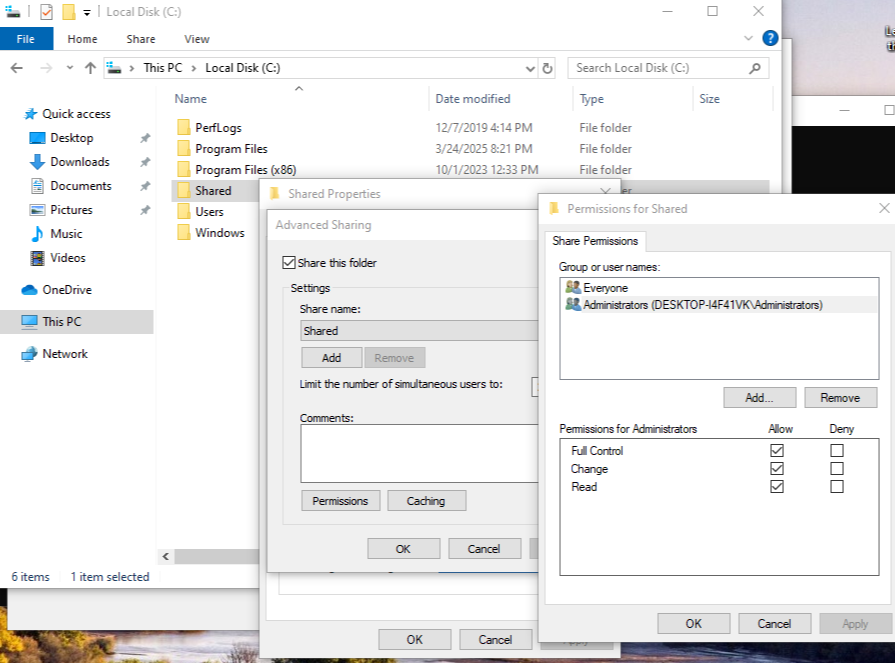
Task: Click Add... in Permissions for Shared
Action: (x=759, y=398)
